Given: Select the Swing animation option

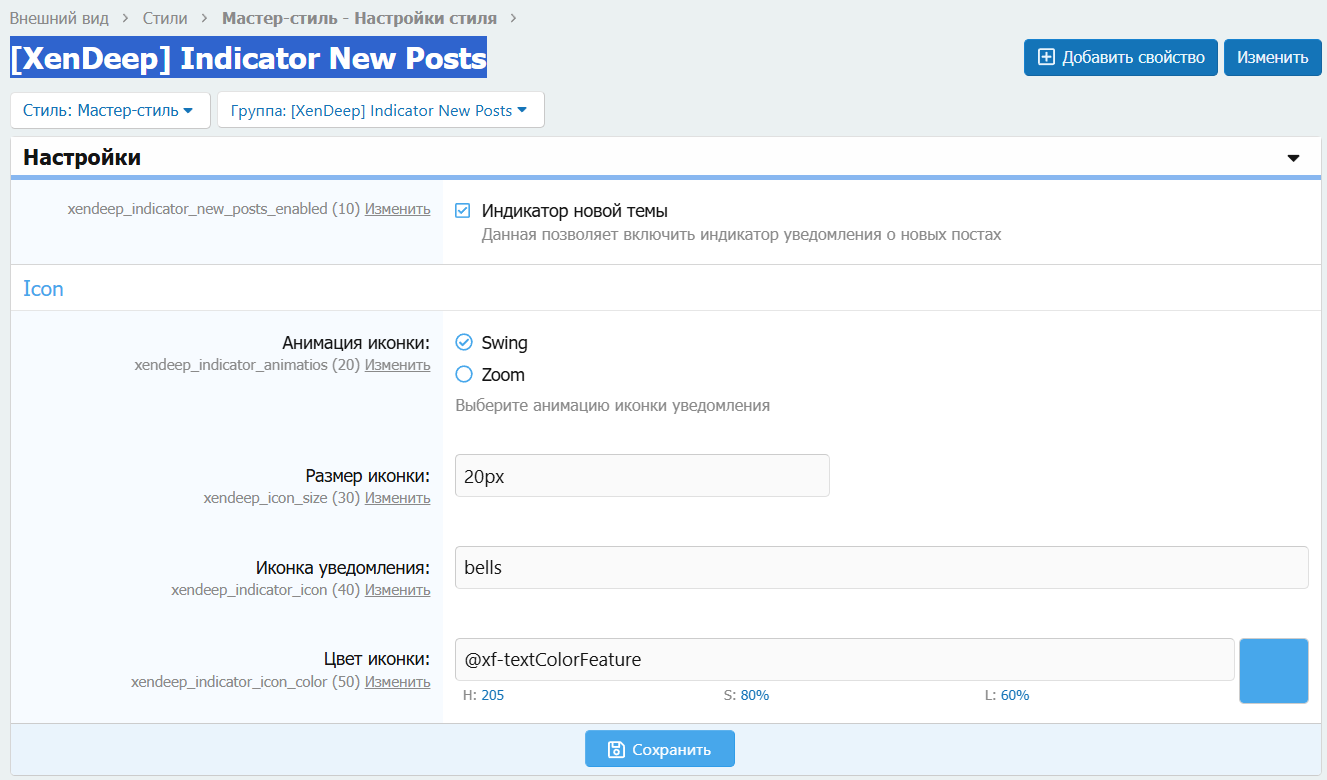Looking at the screenshot, I should [x=464, y=343].
